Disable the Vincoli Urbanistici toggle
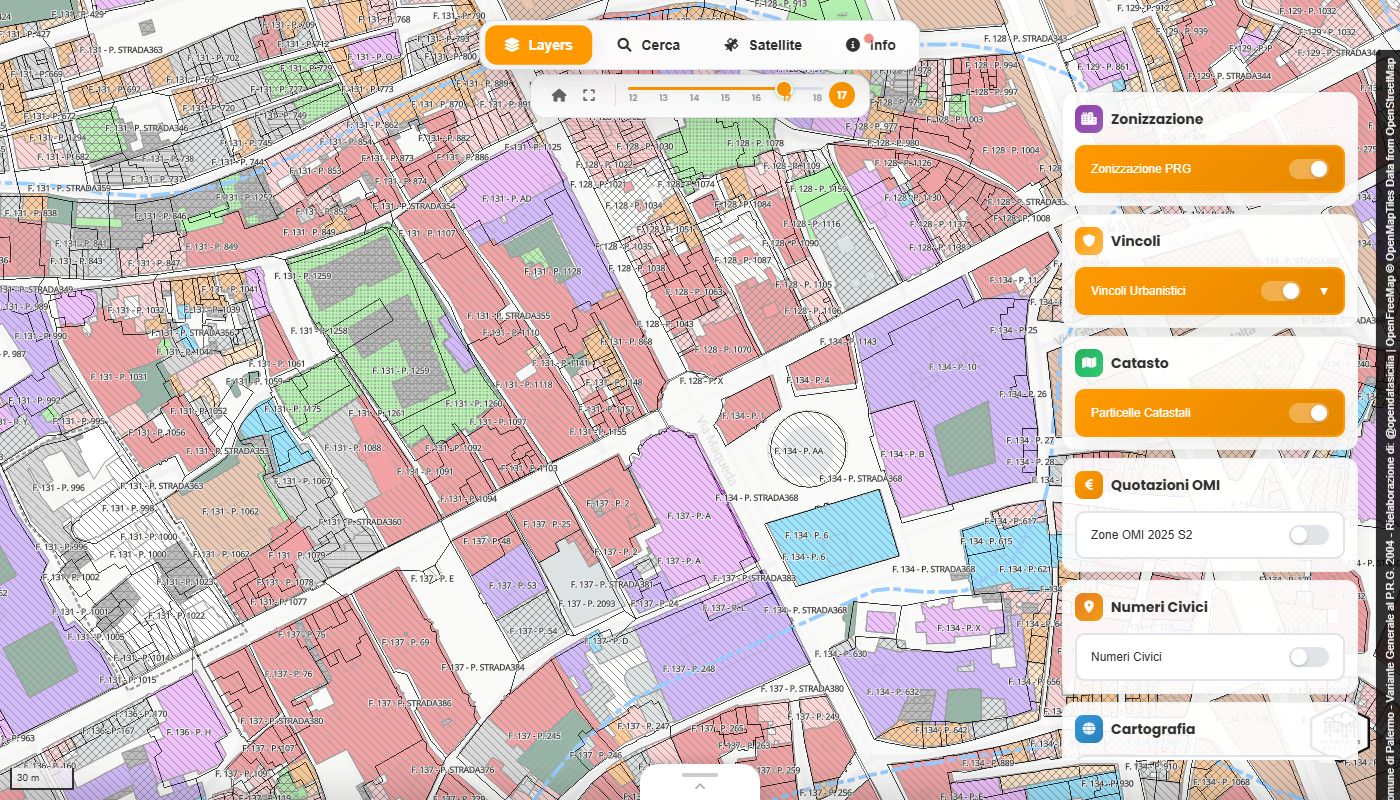This screenshot has height=800, width=1400. tap(1280, 291)
